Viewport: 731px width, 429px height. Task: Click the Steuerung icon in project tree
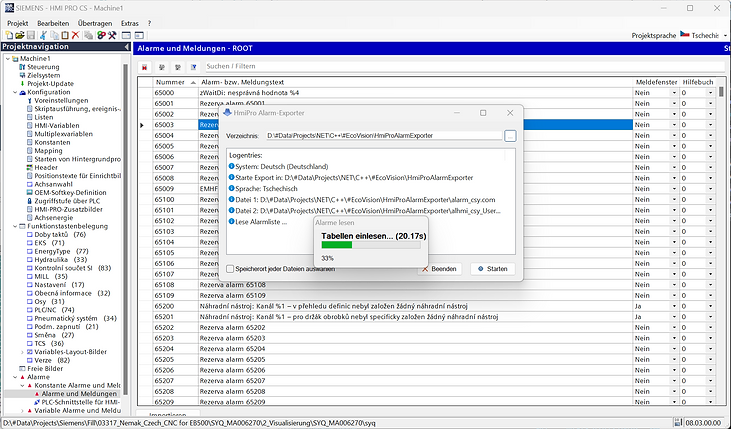pos(22,67)
